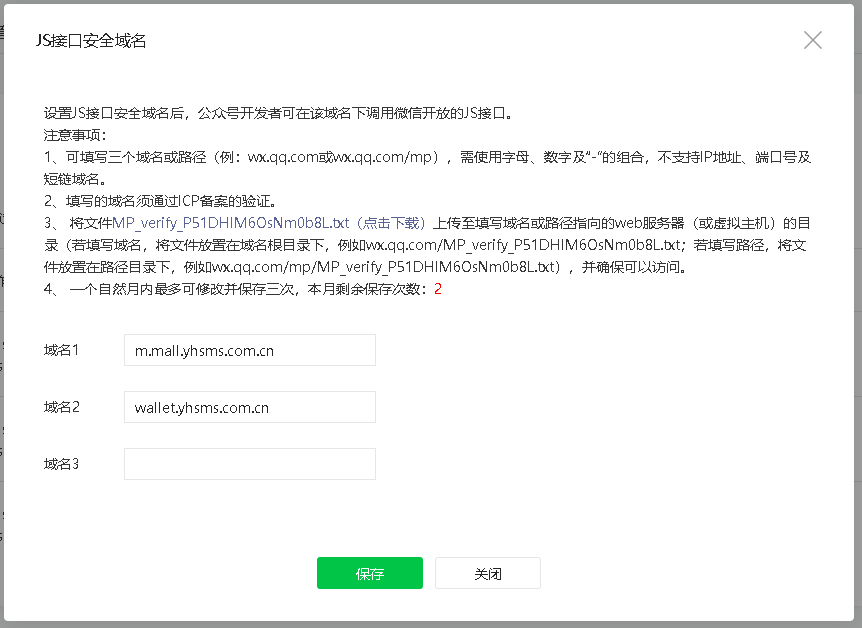Click the intro sentence about 设置JS接口安全域名
862x628 pixels.
(x=278, y=113)
